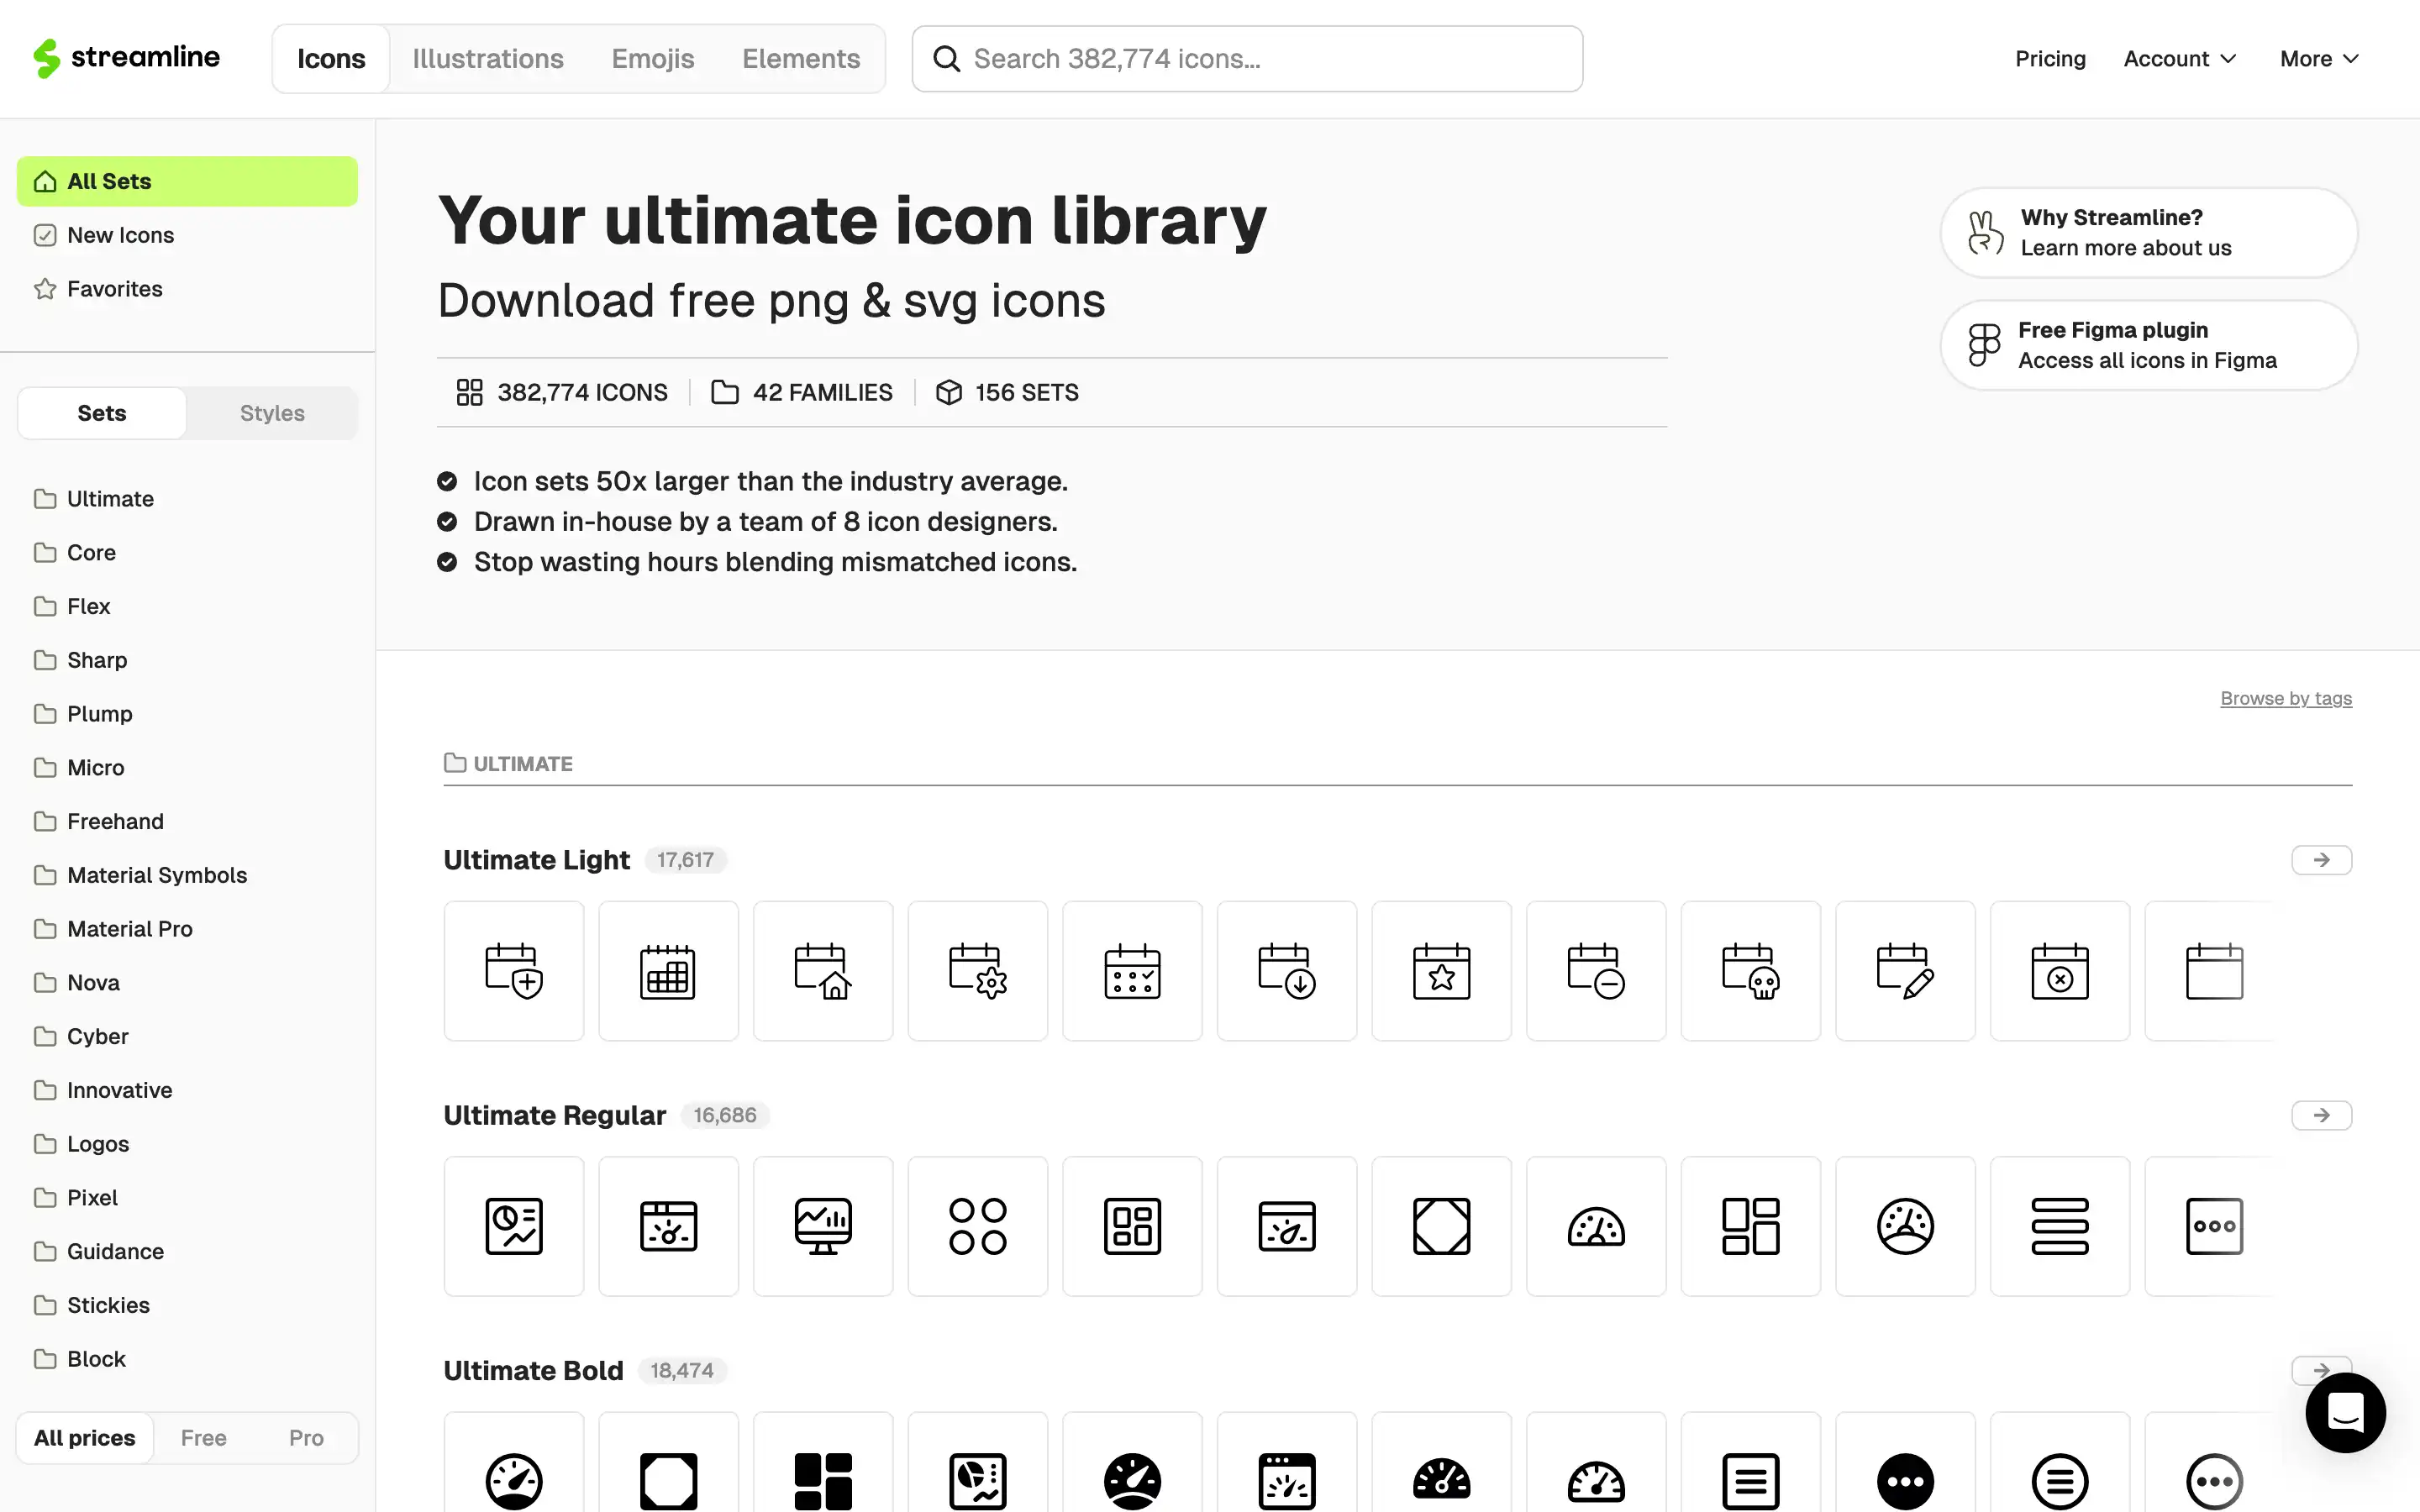This screenshot has height=1512, width=2420.
Task: Select the steering wheel circle icon in Ultimate Regular
Action: point(1905,1226)
